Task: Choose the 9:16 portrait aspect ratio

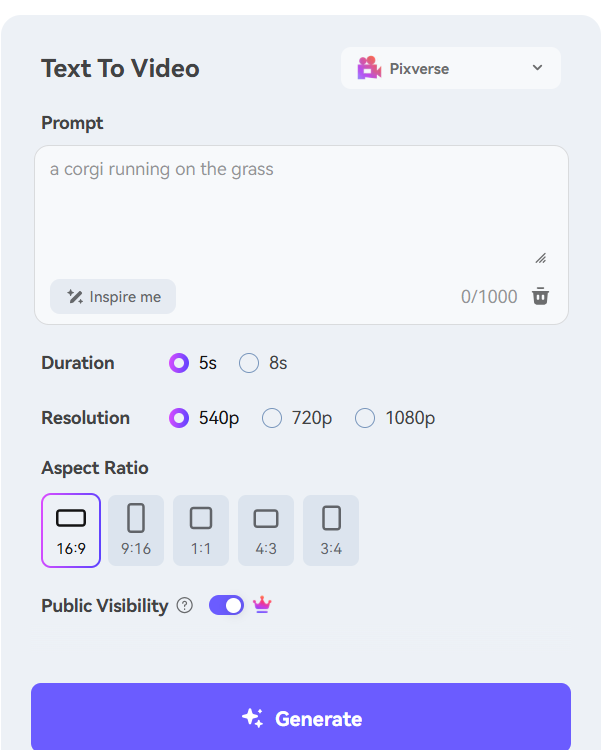Action: pos(136,530)
